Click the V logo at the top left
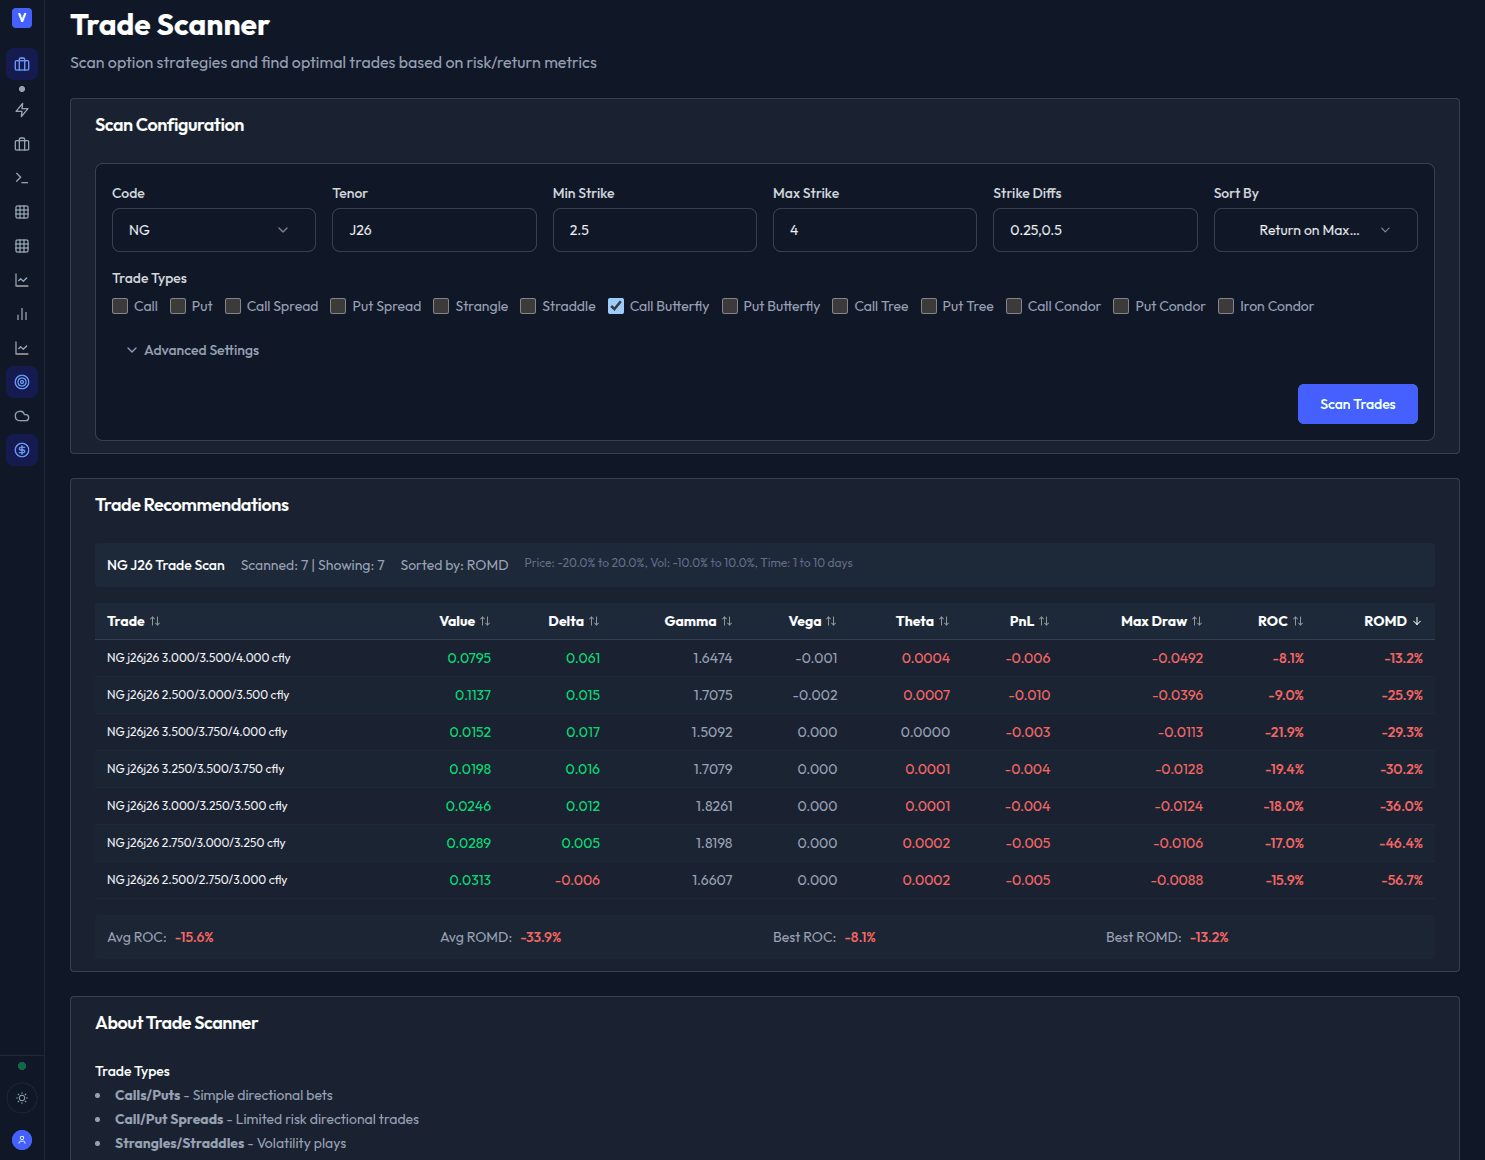The image size is (1485, 1160). (x=22, y=17)
